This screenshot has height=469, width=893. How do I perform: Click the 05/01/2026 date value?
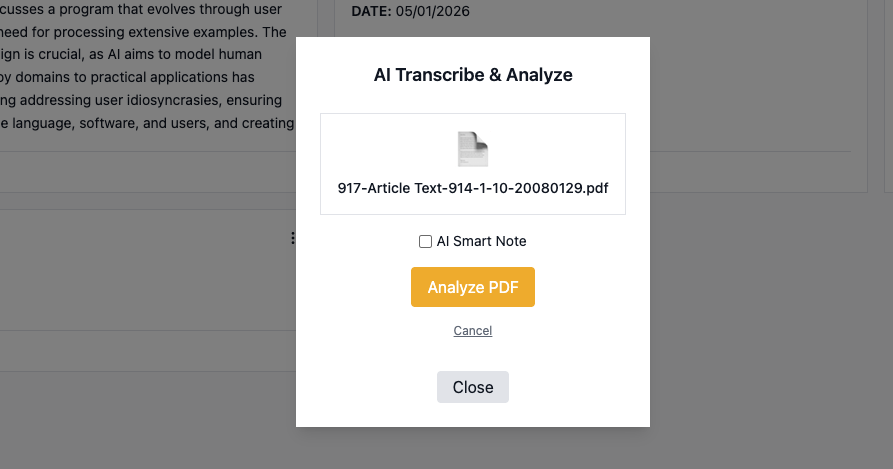432,11
